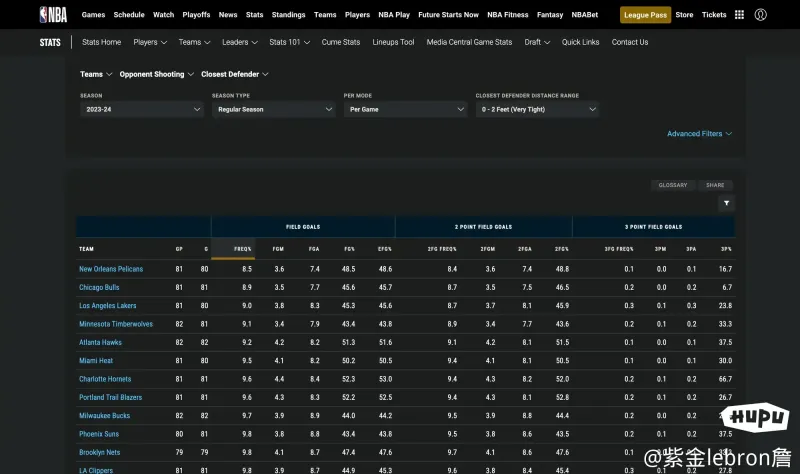Open Milwaukee Bucks team link
This screenshot has width=800, height=474.
click(x=105, y=416)
